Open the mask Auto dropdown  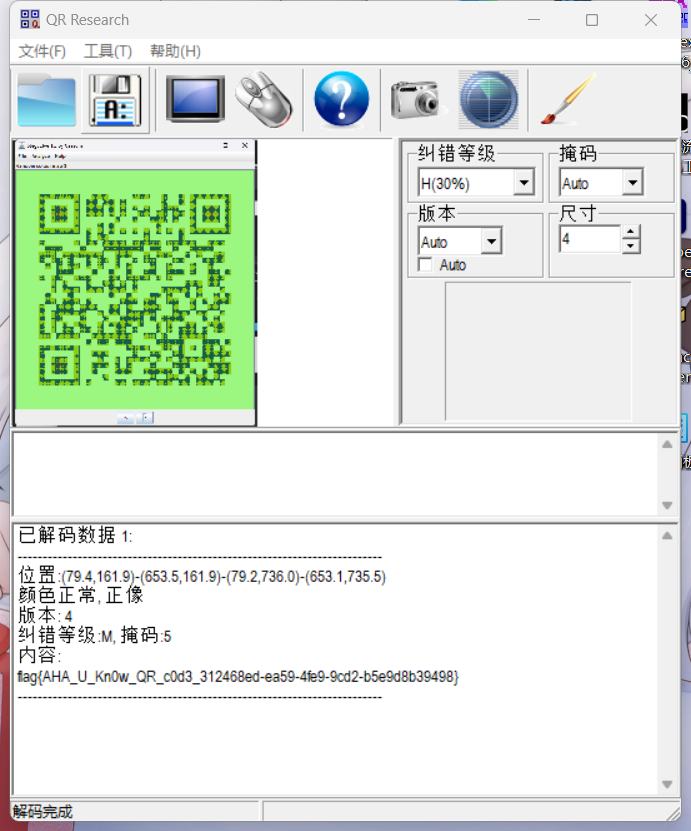(631, 184)
